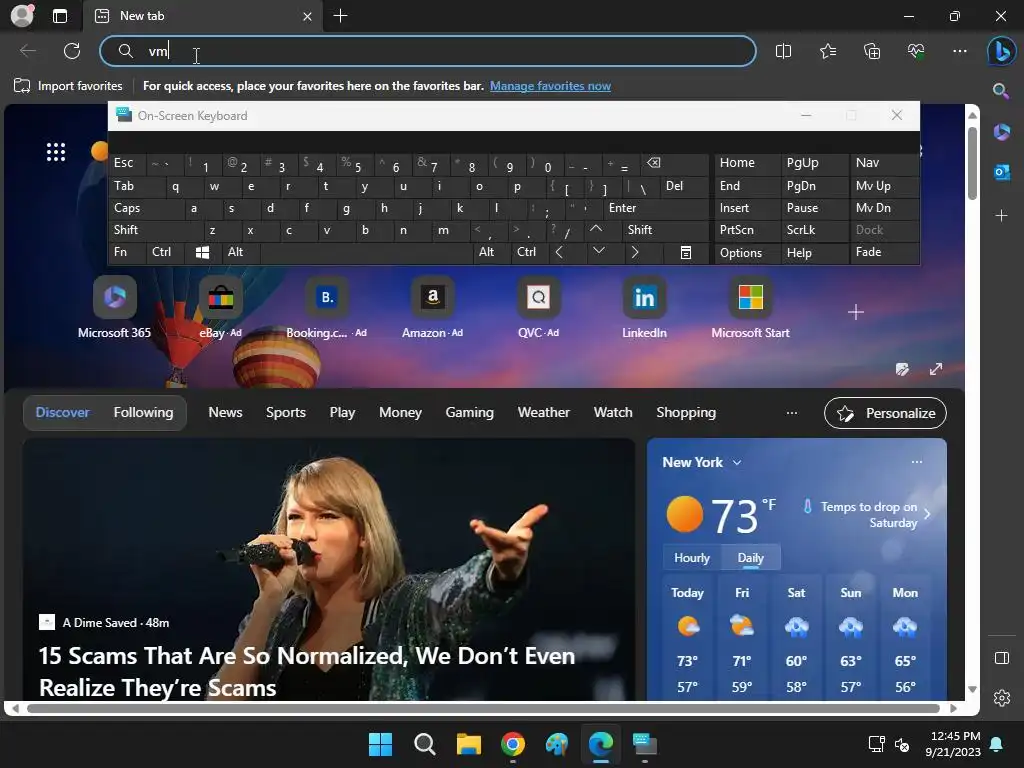Click the sidebar search icon
The width and height of the screenshot is (1024, 768).
click(x=1000, y=91)
